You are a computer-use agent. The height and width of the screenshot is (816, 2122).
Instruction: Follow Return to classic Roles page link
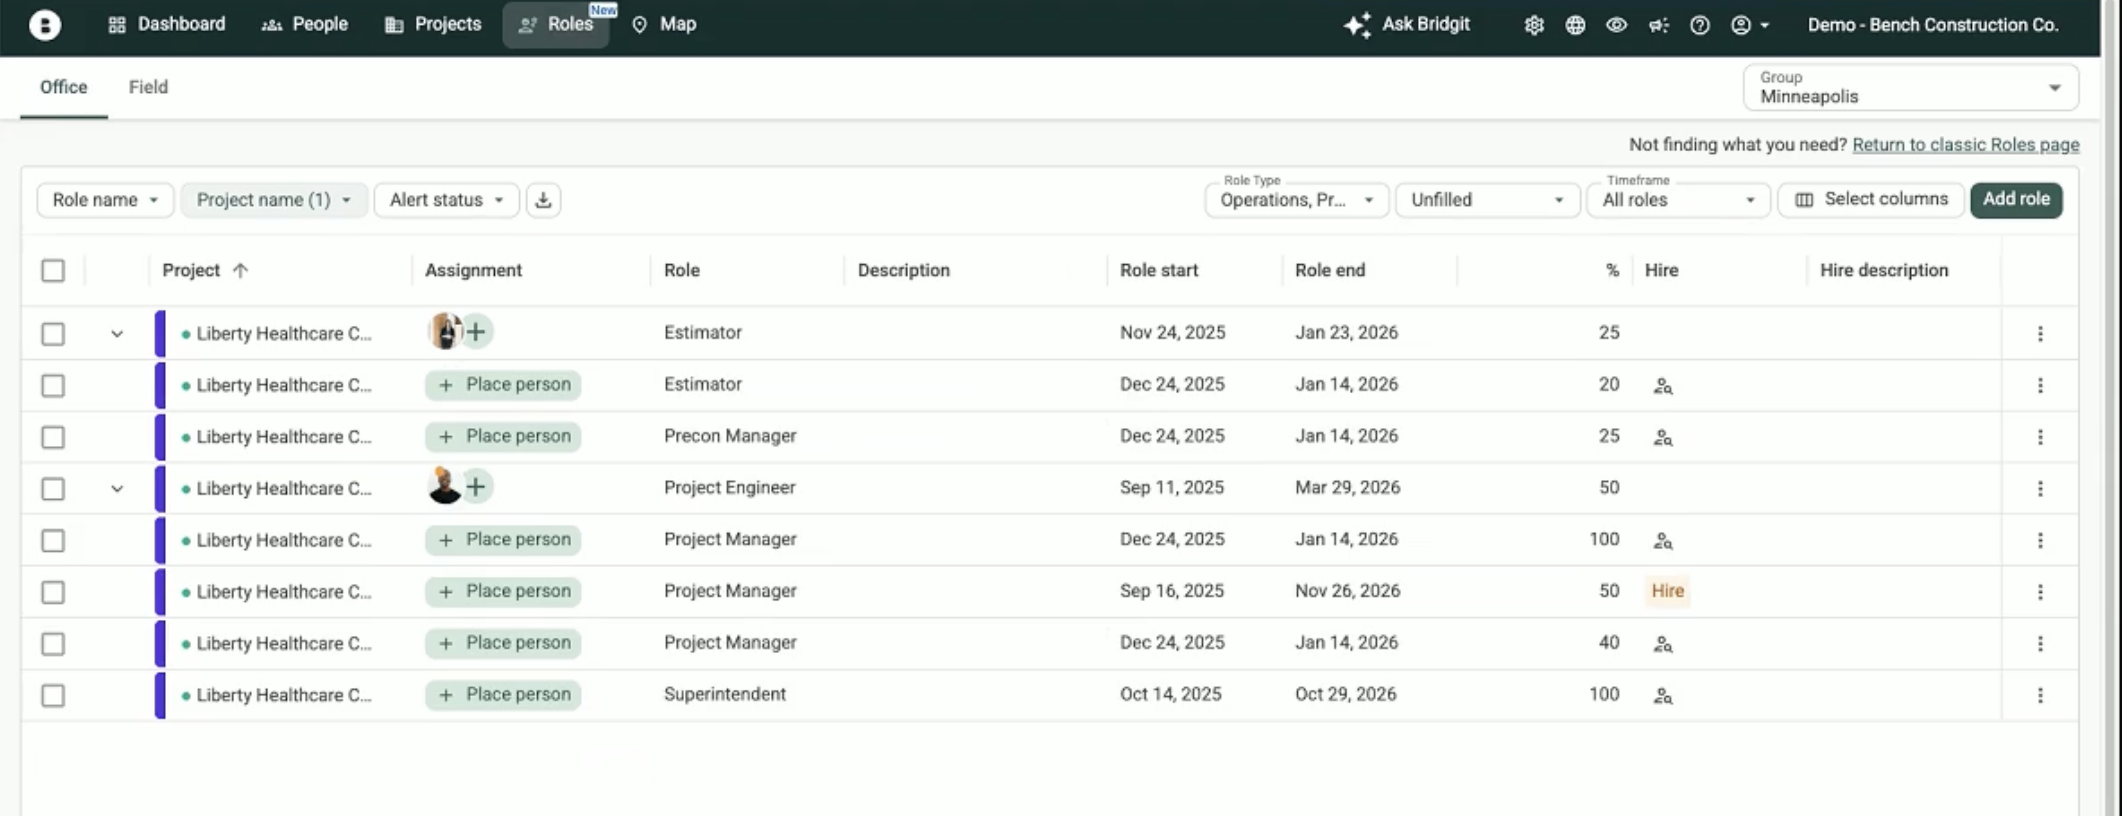point(1965,145)
